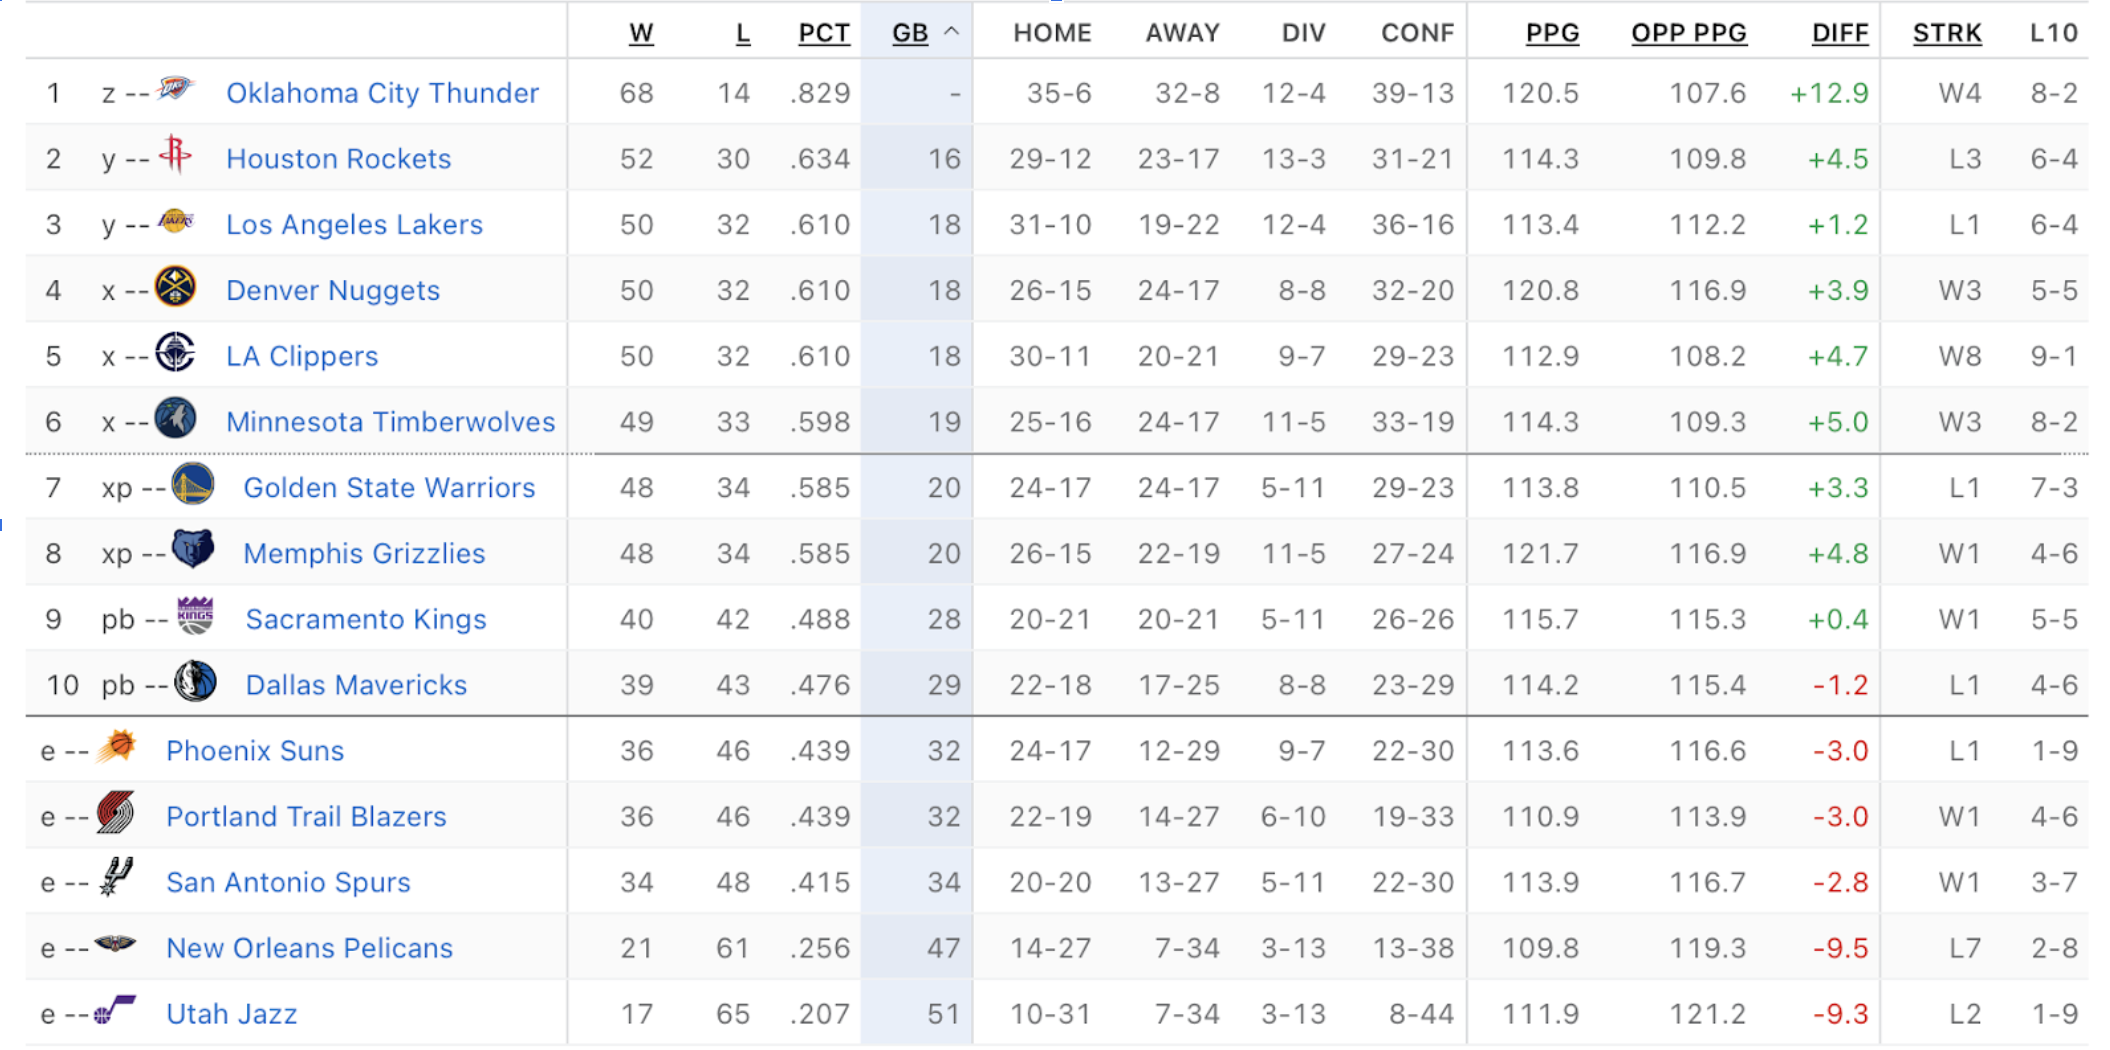Click the Minnesota Timberwolves logo icon
The width and height of the screenshot is (2110, 1050).
tap(176, 419)
